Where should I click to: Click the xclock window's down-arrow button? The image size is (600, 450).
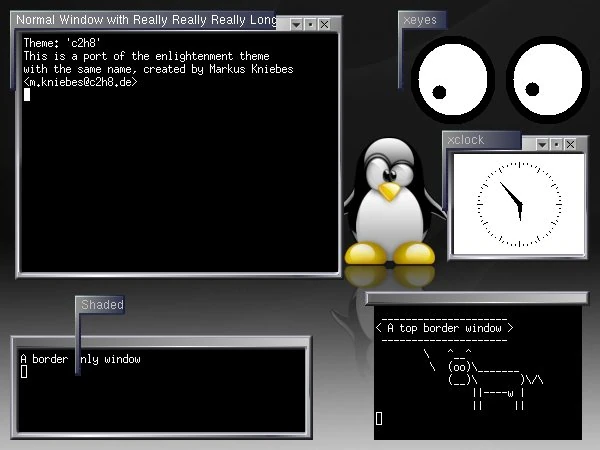click(542, 145)
